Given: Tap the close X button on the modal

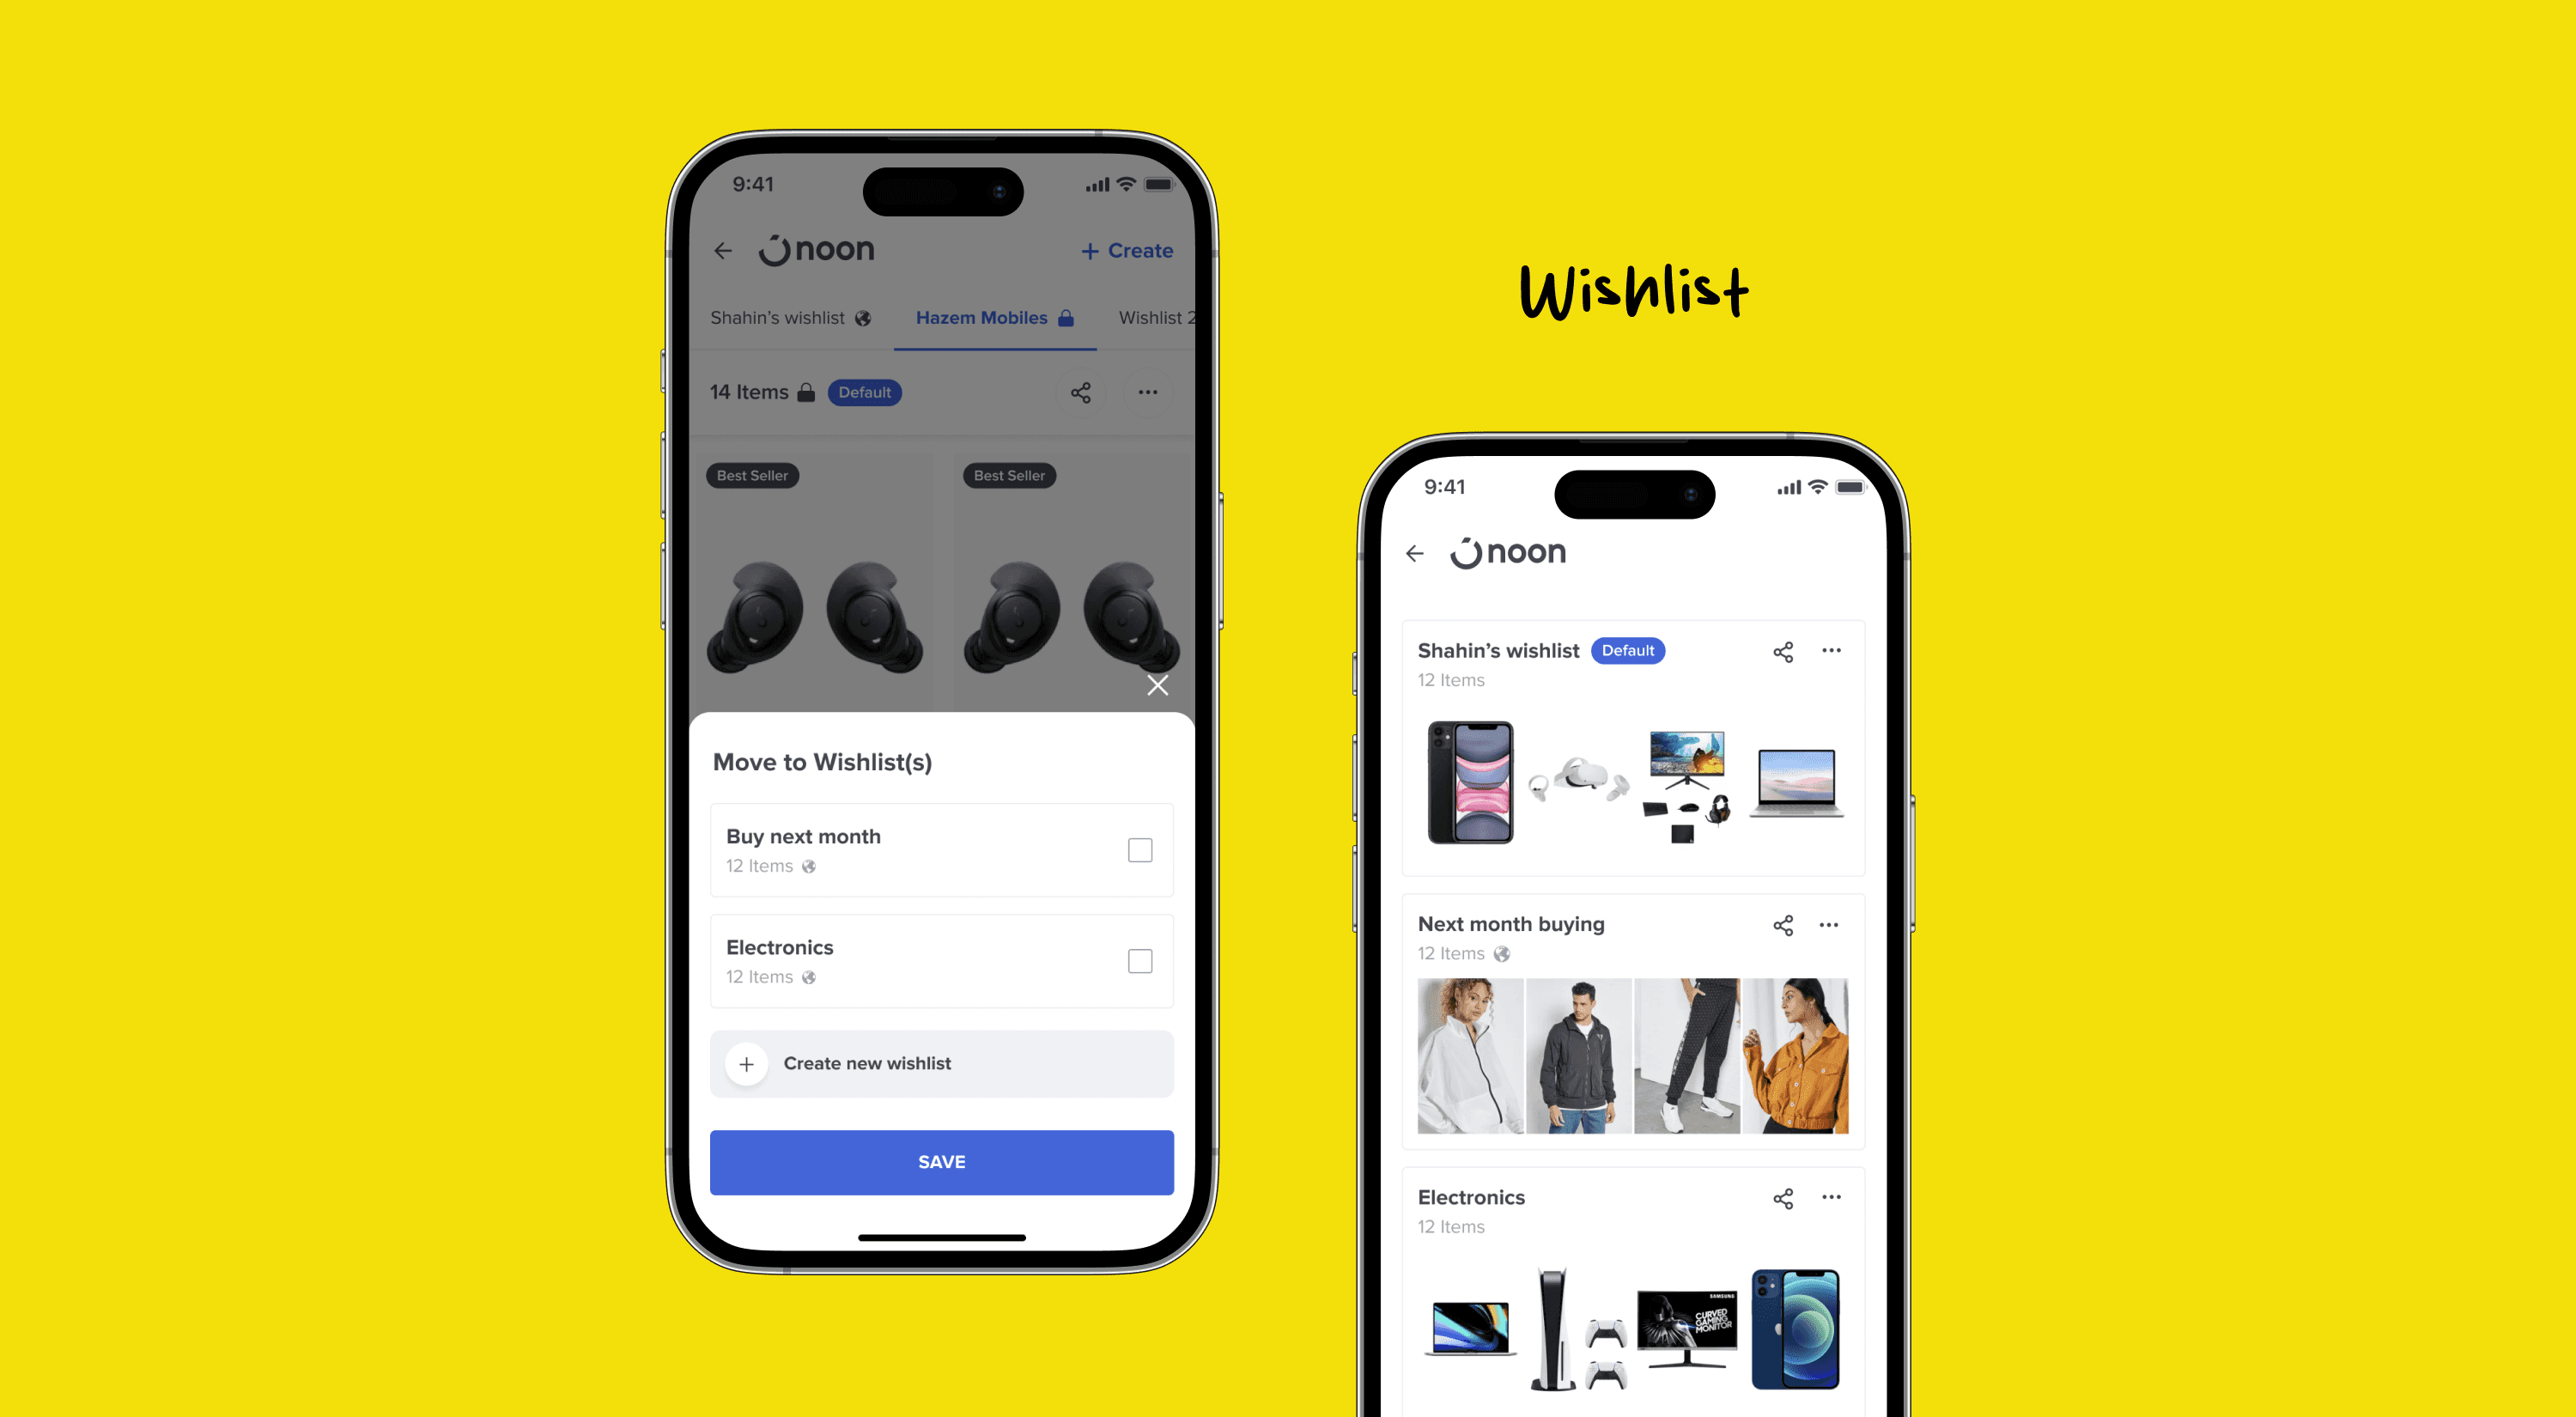Looking at the screenshot, I should [1157, 684].
